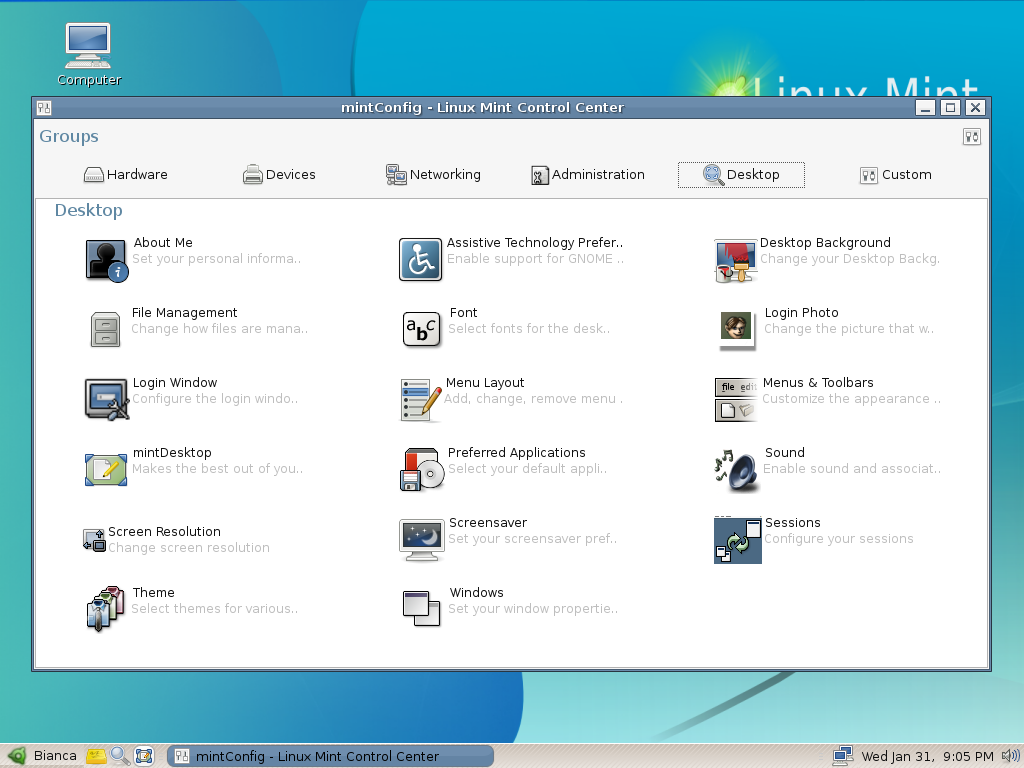Show the Networking group
Viewport: 1024px width, 768px height.
coord(433,175)
